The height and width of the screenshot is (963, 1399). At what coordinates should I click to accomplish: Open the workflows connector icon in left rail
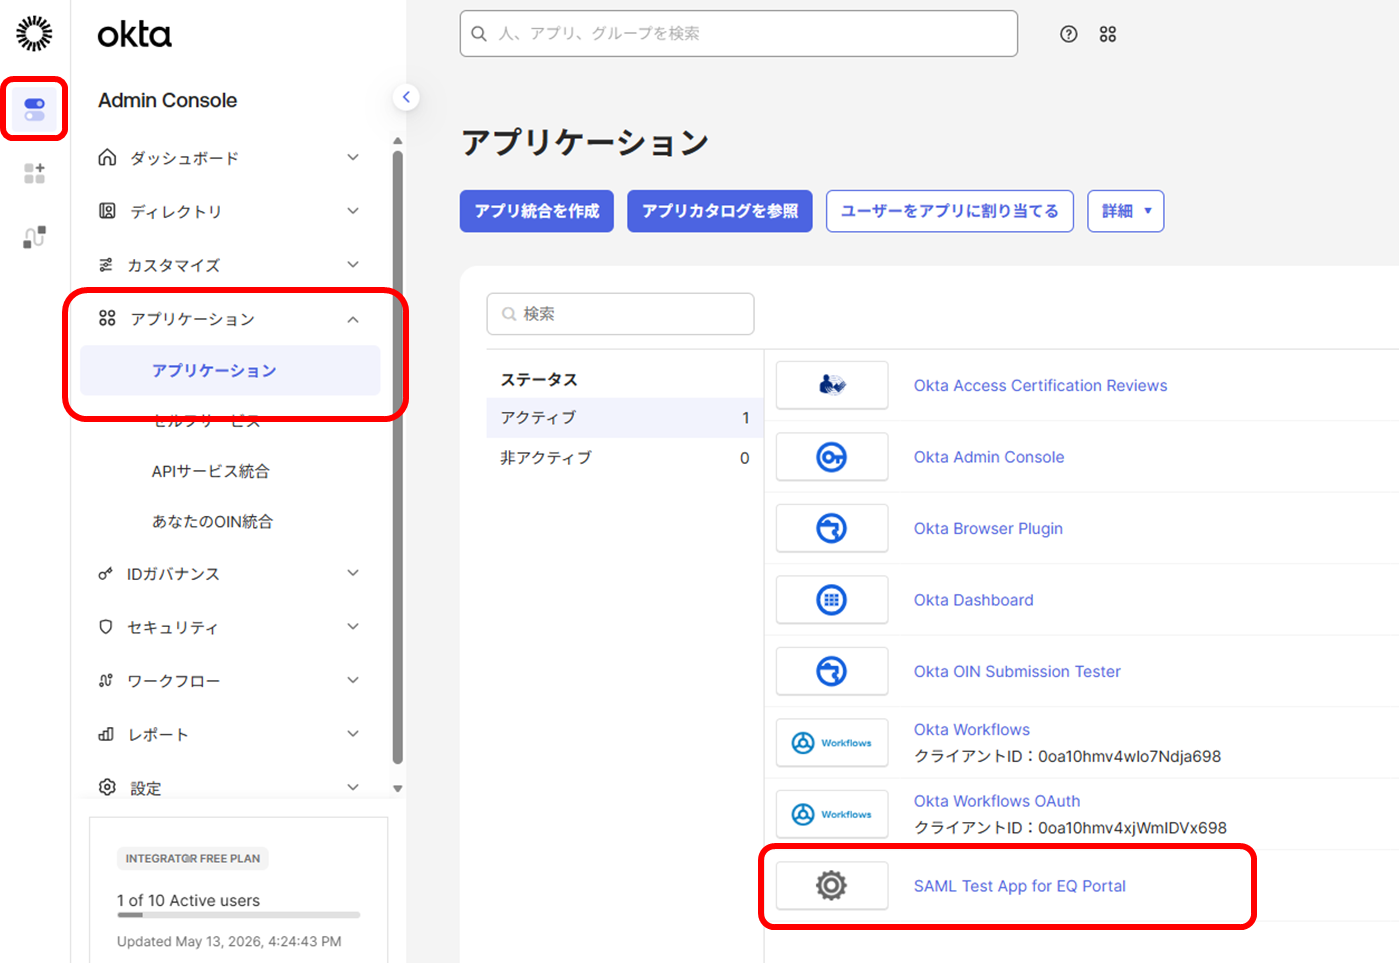pos(34,237)
